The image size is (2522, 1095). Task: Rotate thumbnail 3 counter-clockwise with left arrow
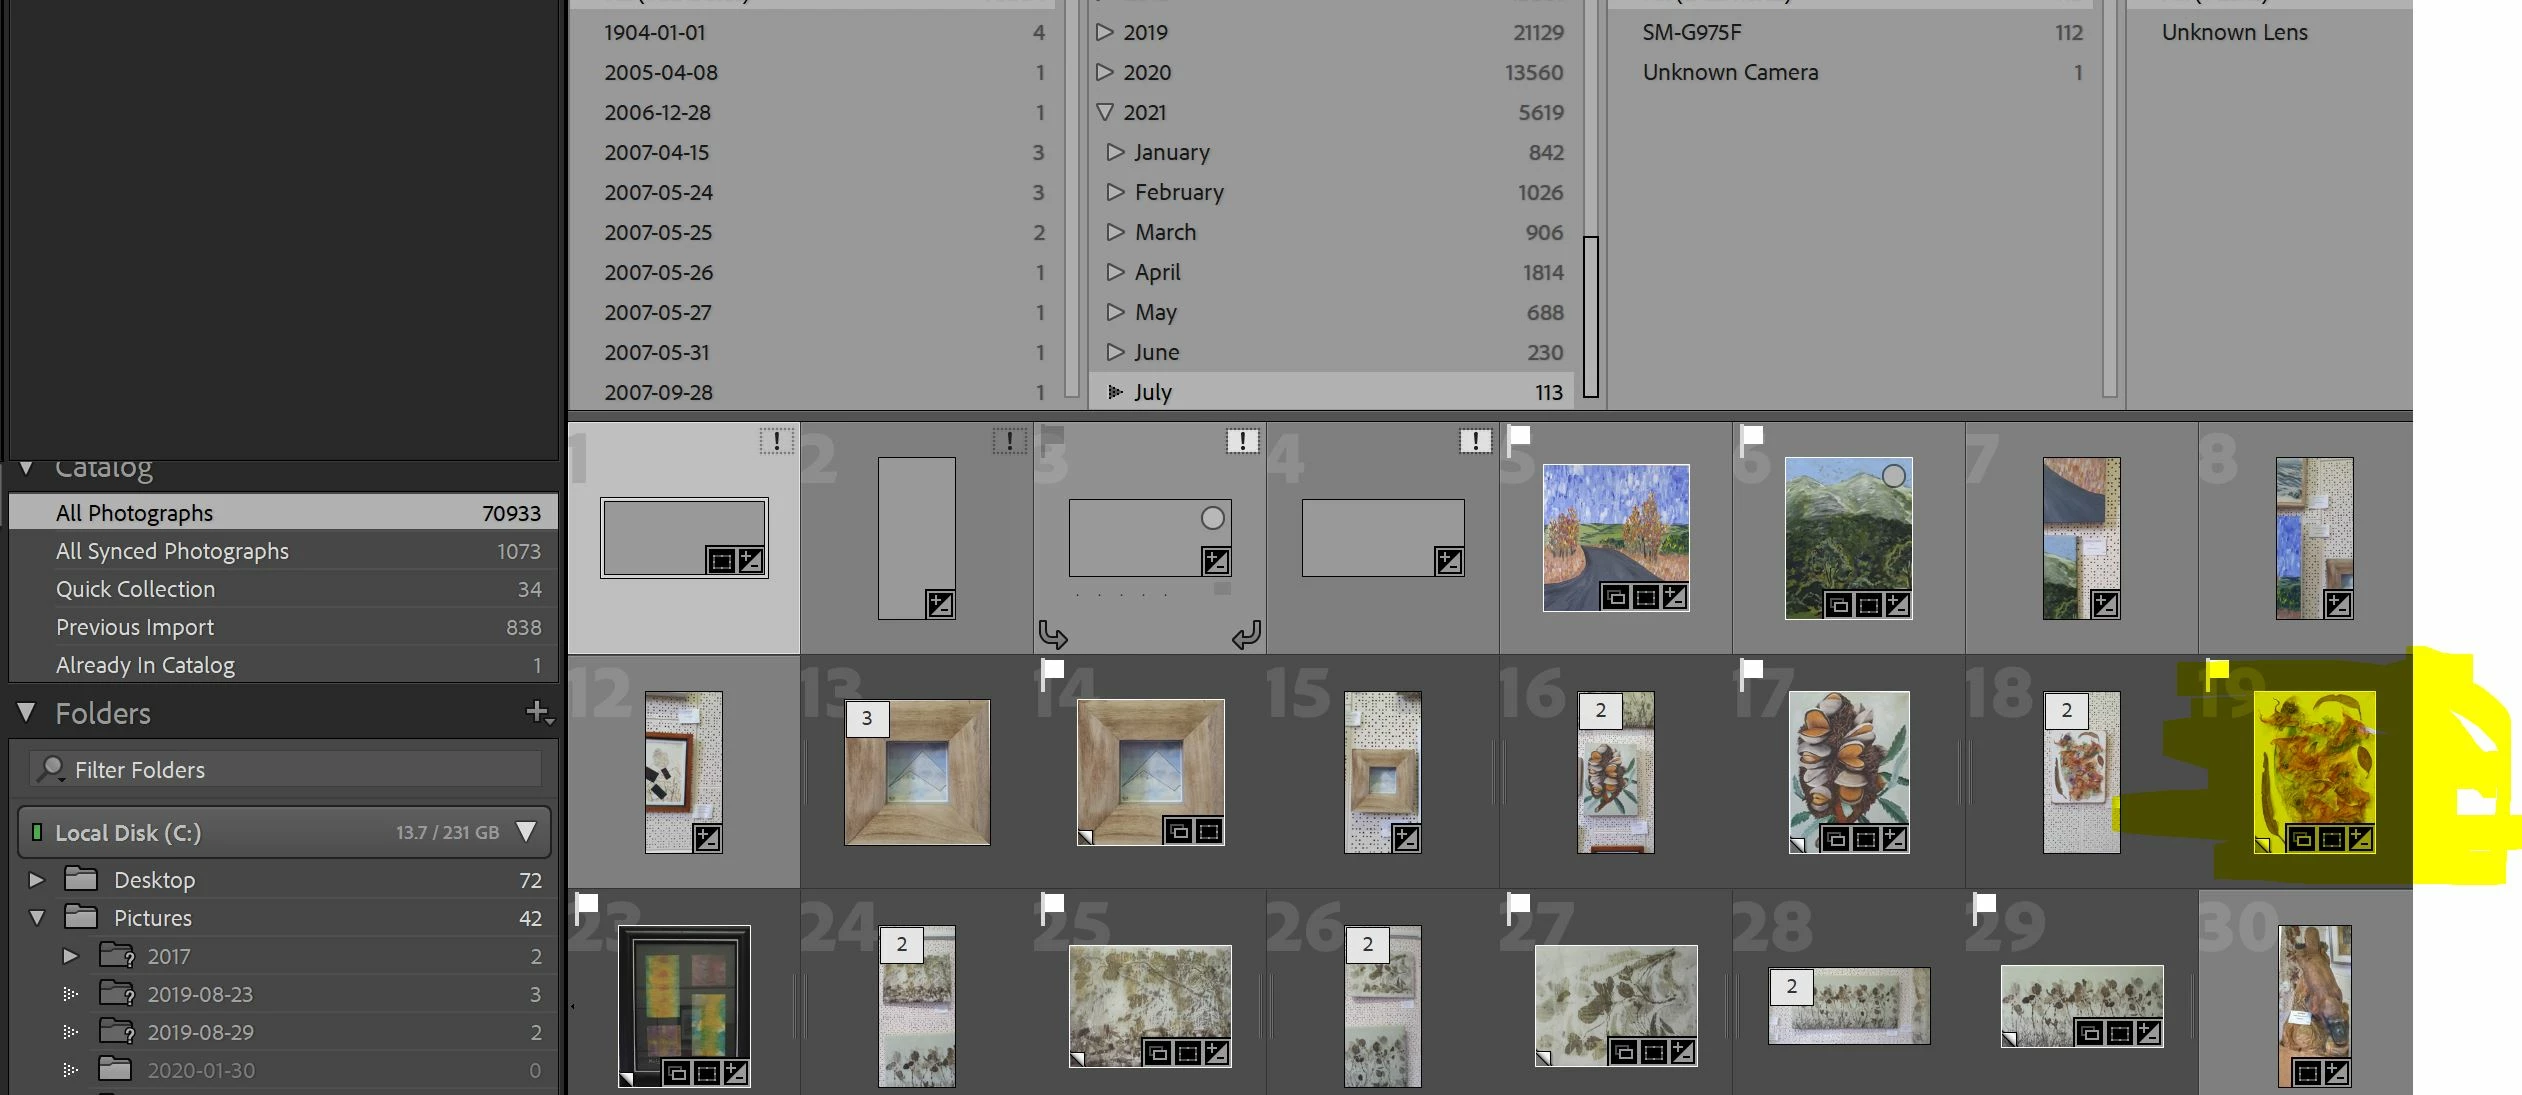1052,634
